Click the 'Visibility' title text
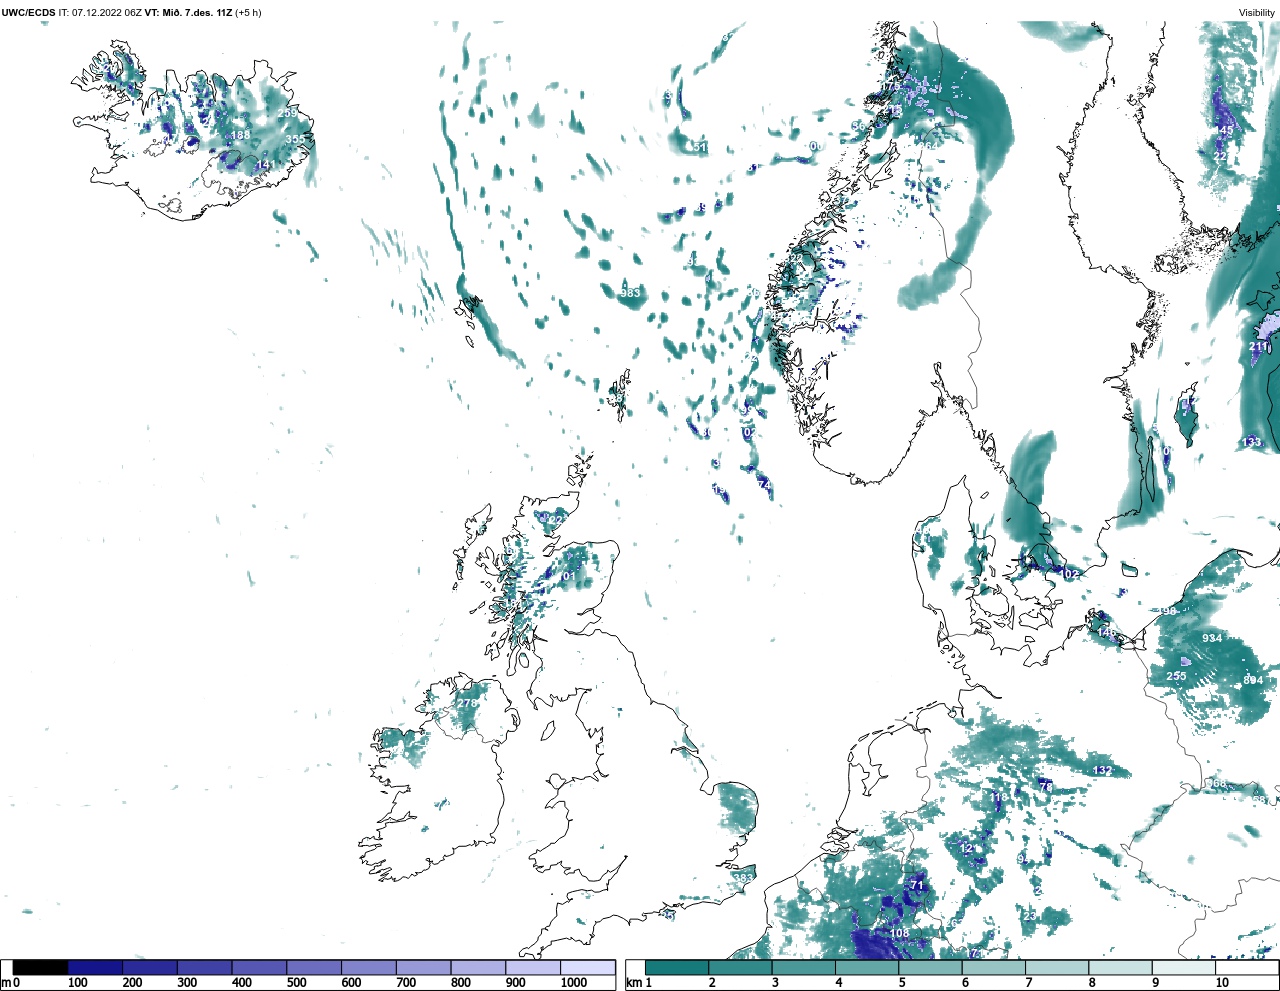The height and width of the screenshot is (991, 1280). click(x=1257, y=13)
